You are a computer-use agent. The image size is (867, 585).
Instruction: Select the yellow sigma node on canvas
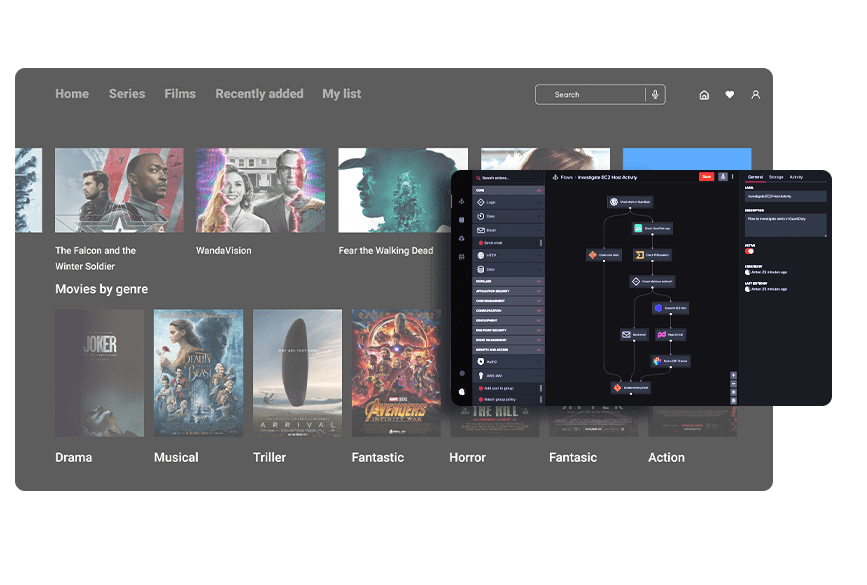[652, 255]
